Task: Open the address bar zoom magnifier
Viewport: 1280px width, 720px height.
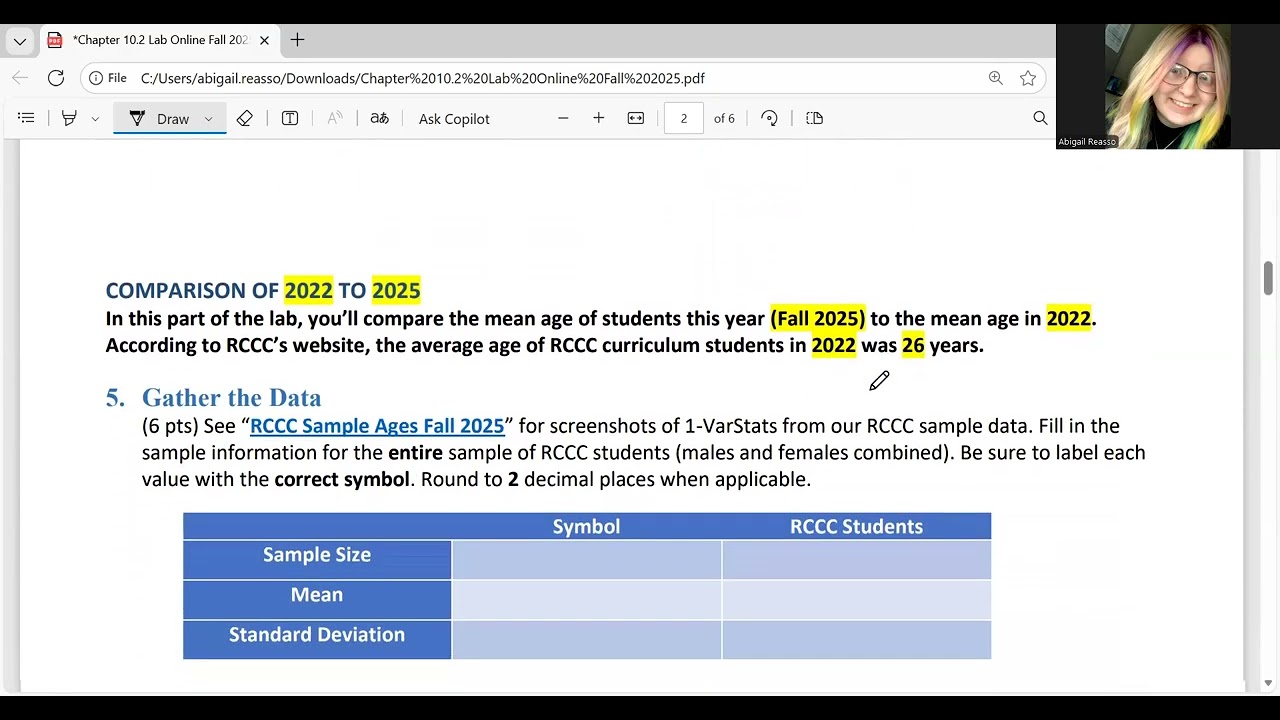Action: click(995, 78)
